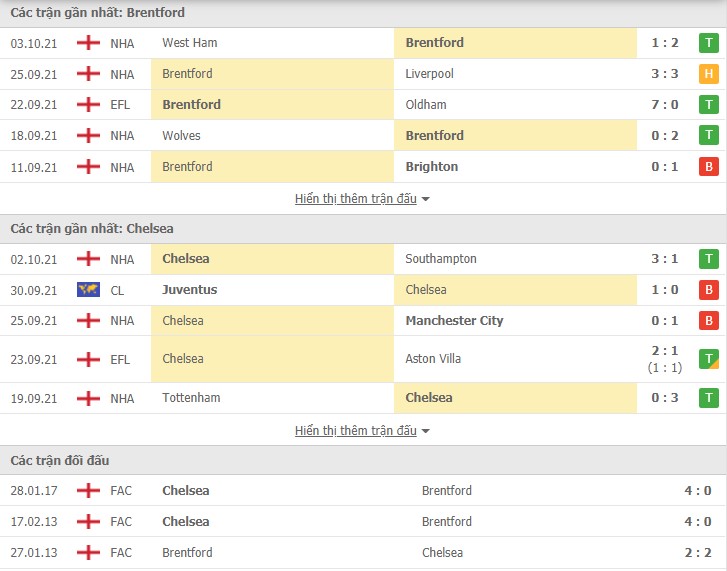Click red B badge for Brighton match

[x=708, y=167]
